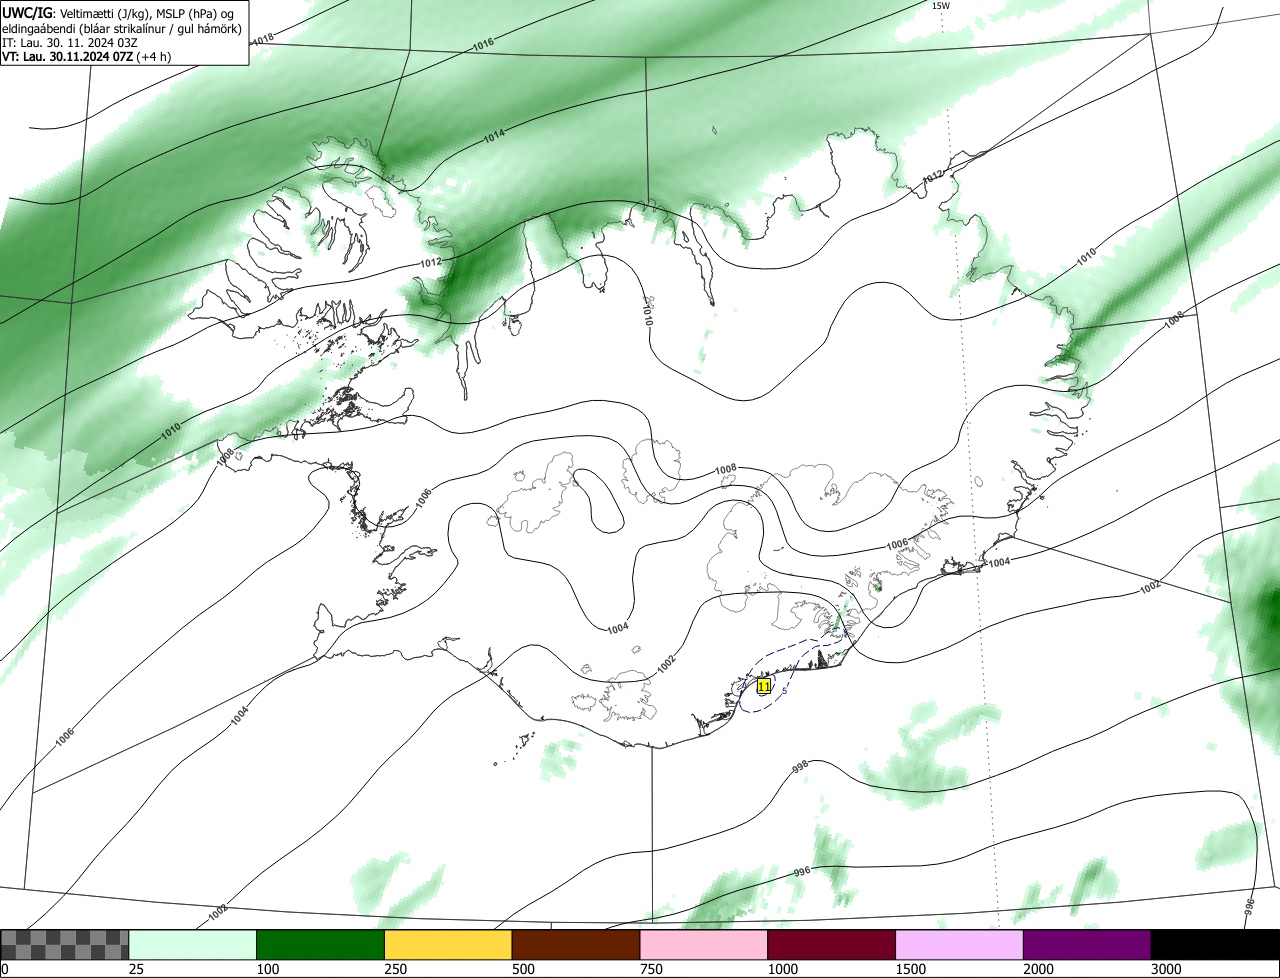Select the purple 2000–3000 legend swatch
This screenshot has width=1280, height=978.
1087,945
